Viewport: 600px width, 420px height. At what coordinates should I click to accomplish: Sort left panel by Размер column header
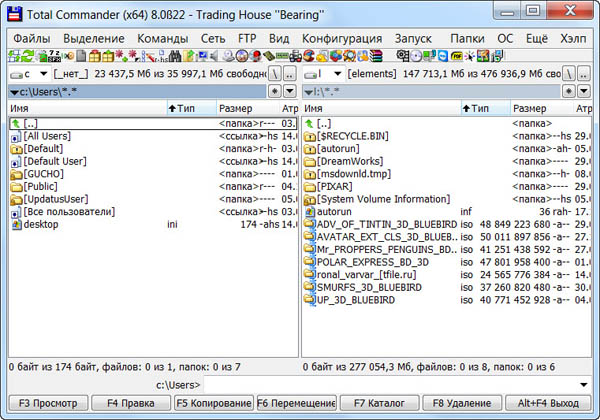pyautogui.click(x=236, y=107)
